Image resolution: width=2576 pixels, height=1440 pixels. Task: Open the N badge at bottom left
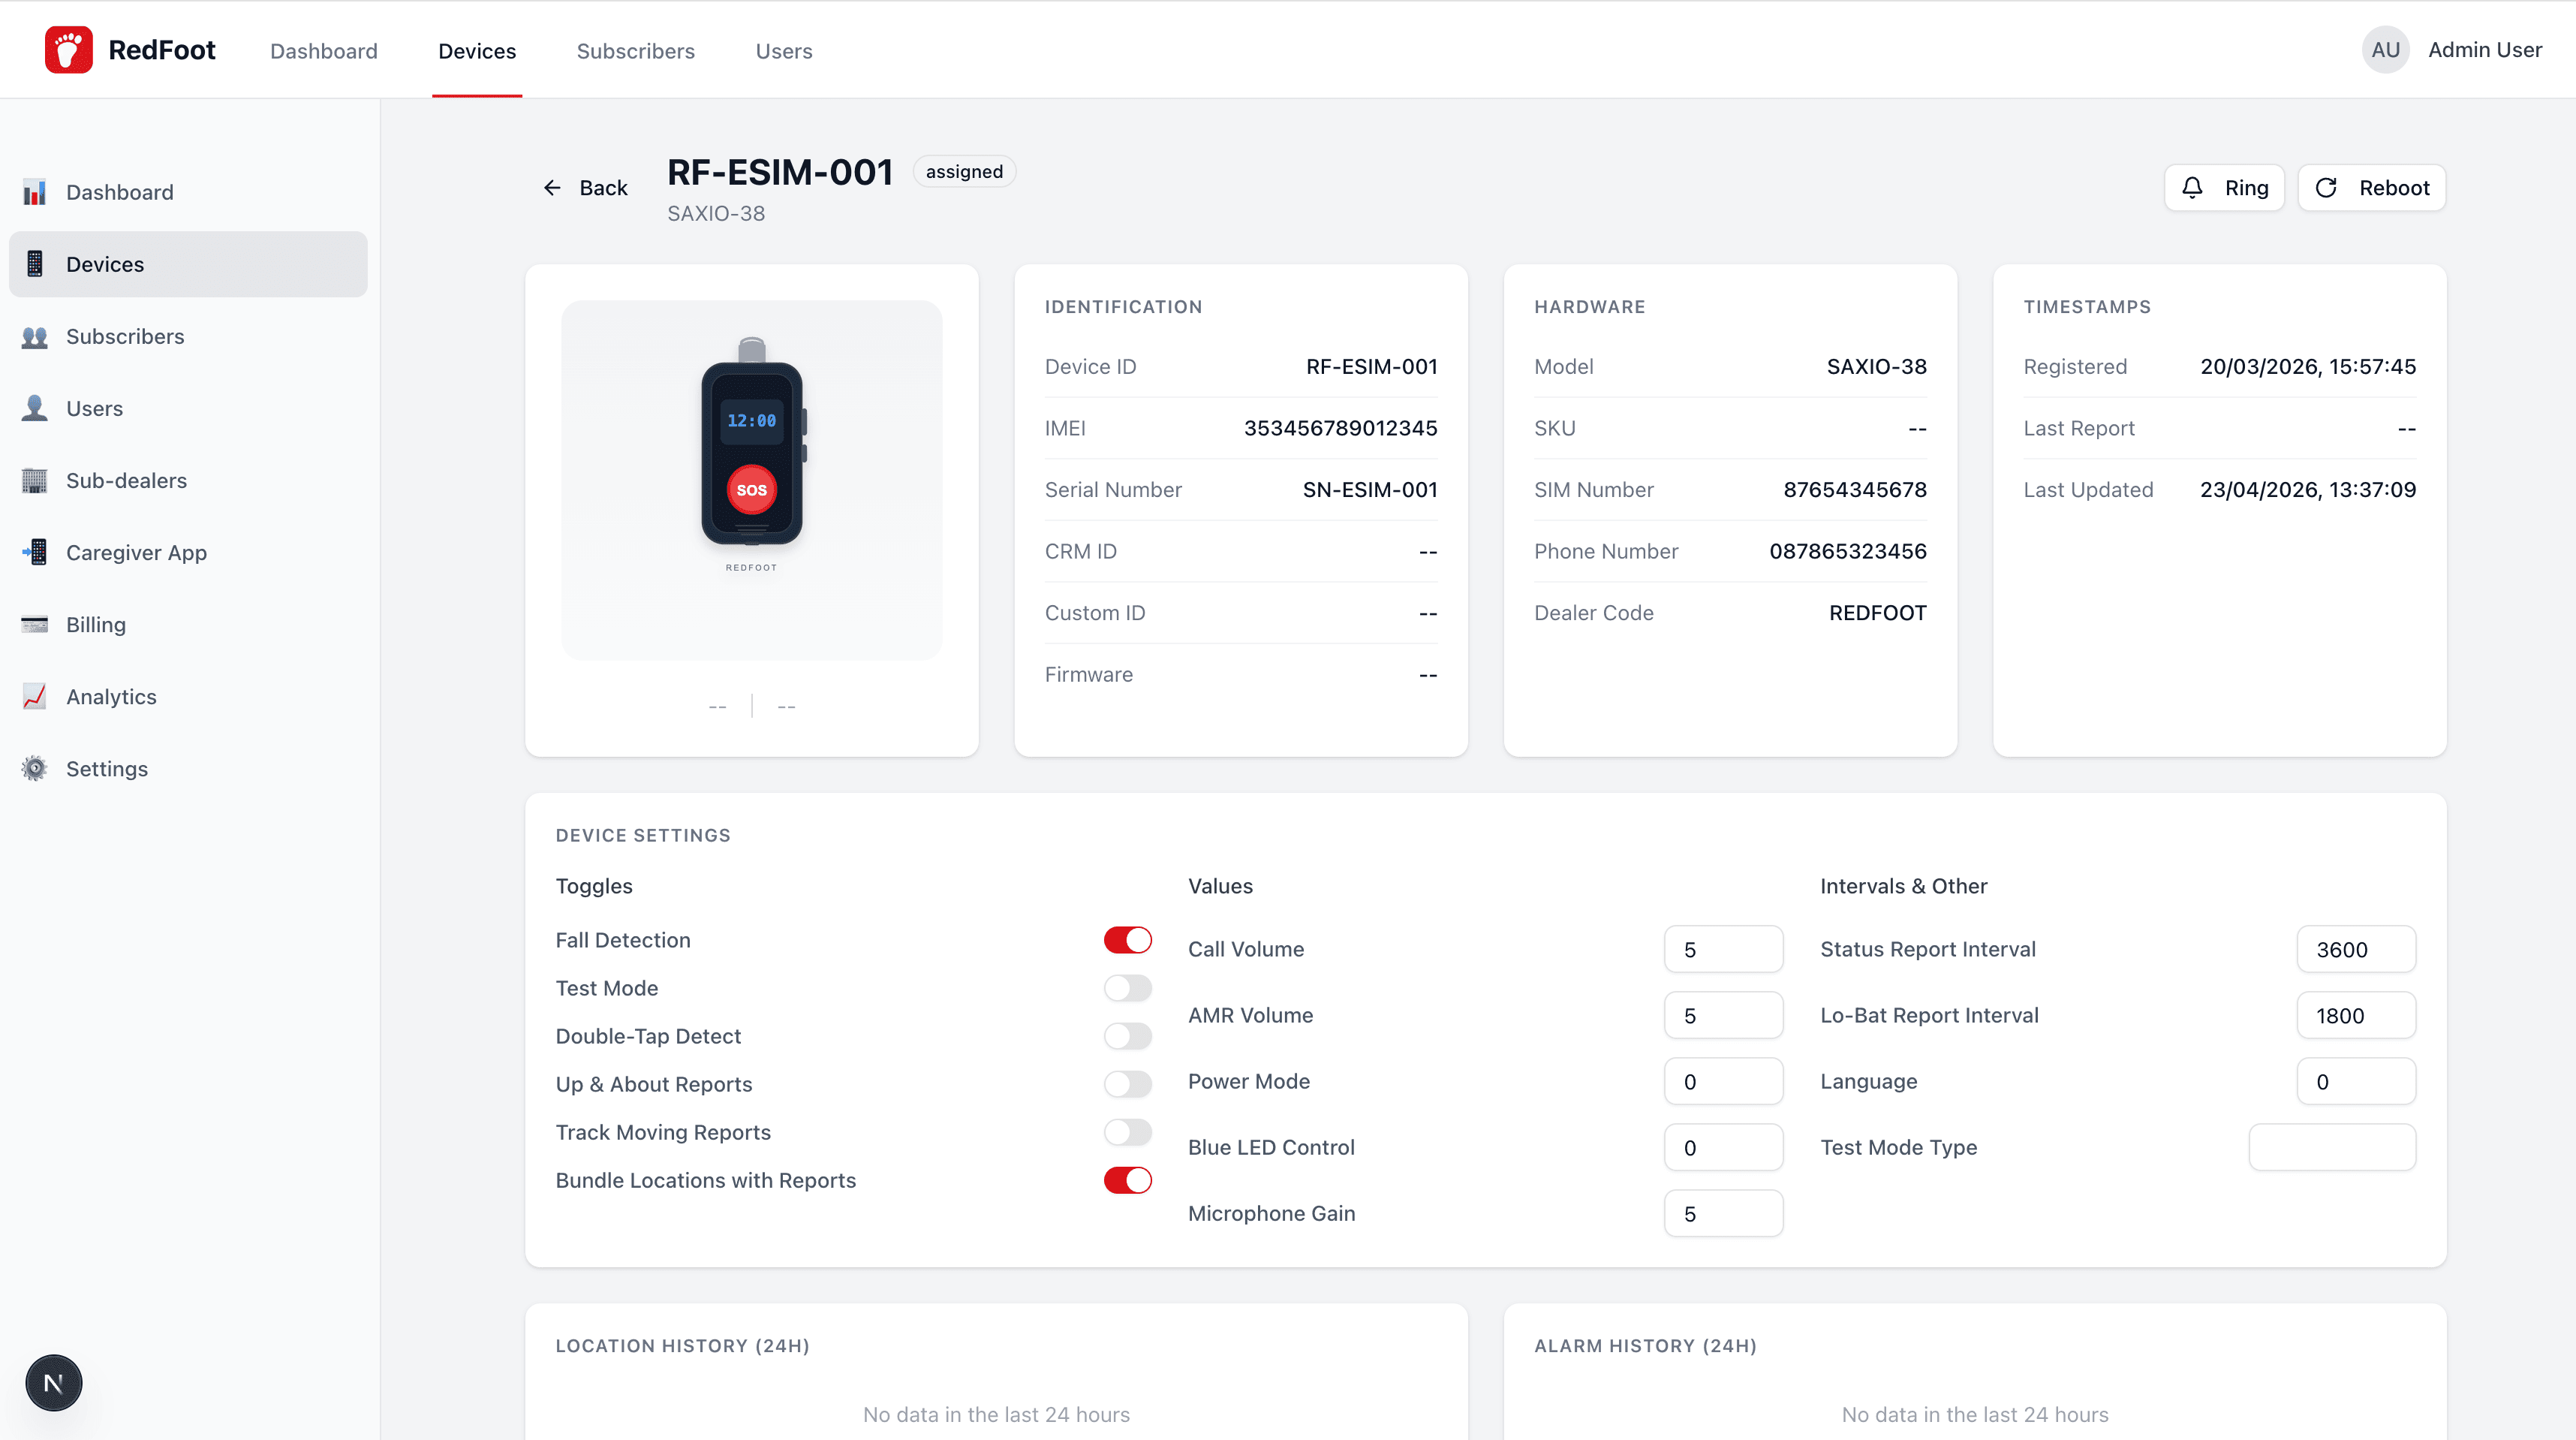pos(54,1383)
